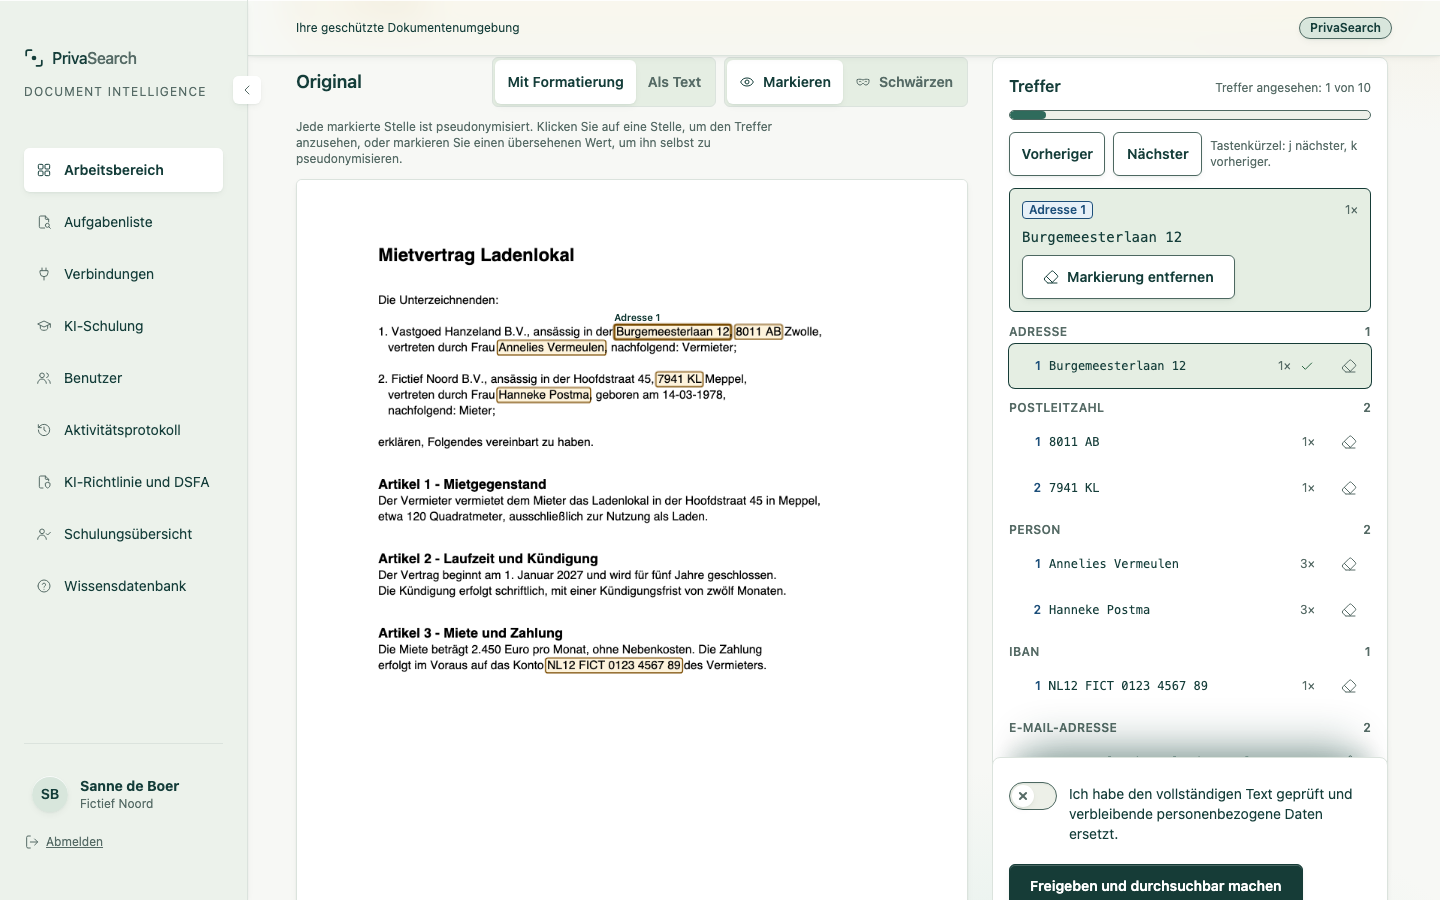Click the Markierung entfernen button
The image size is (1440, 900).
[x=1128, y=277]
